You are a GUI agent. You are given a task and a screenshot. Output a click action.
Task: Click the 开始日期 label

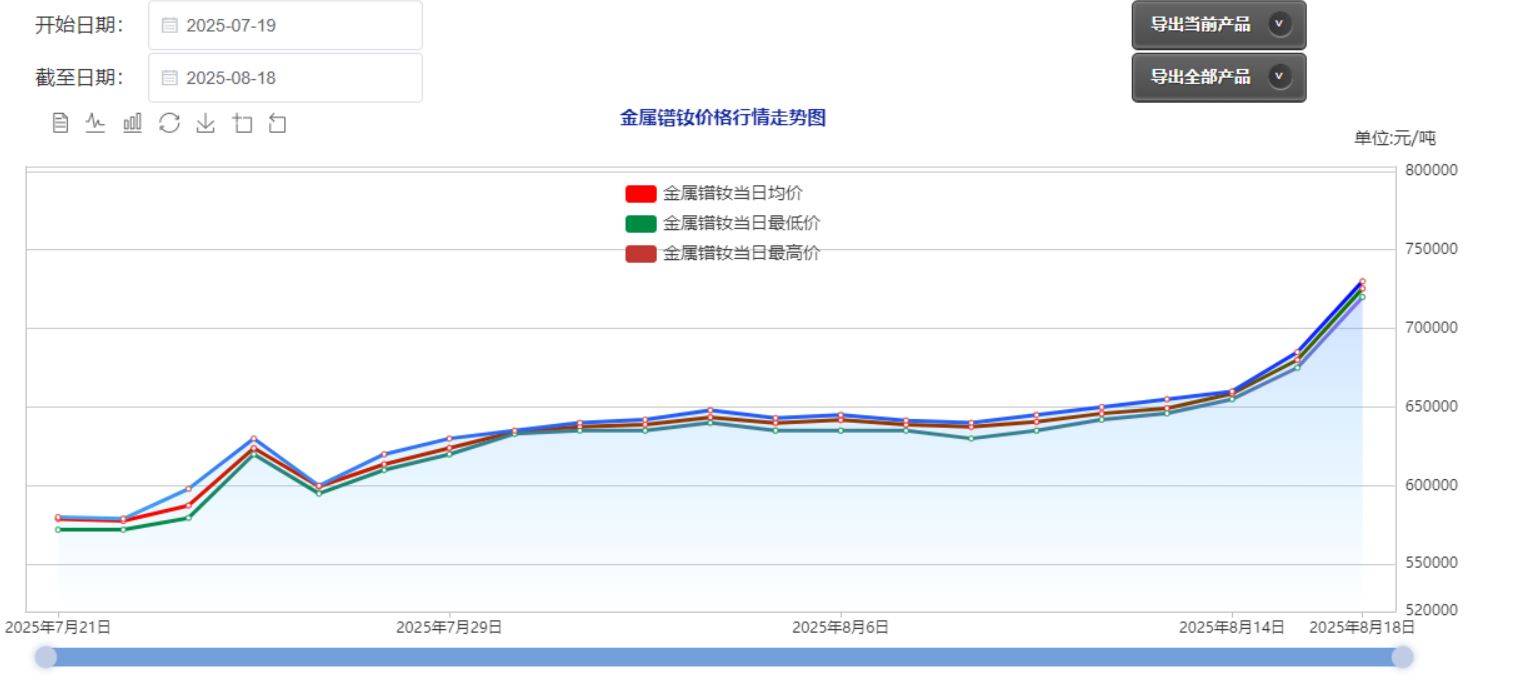[x=80, y=26]
